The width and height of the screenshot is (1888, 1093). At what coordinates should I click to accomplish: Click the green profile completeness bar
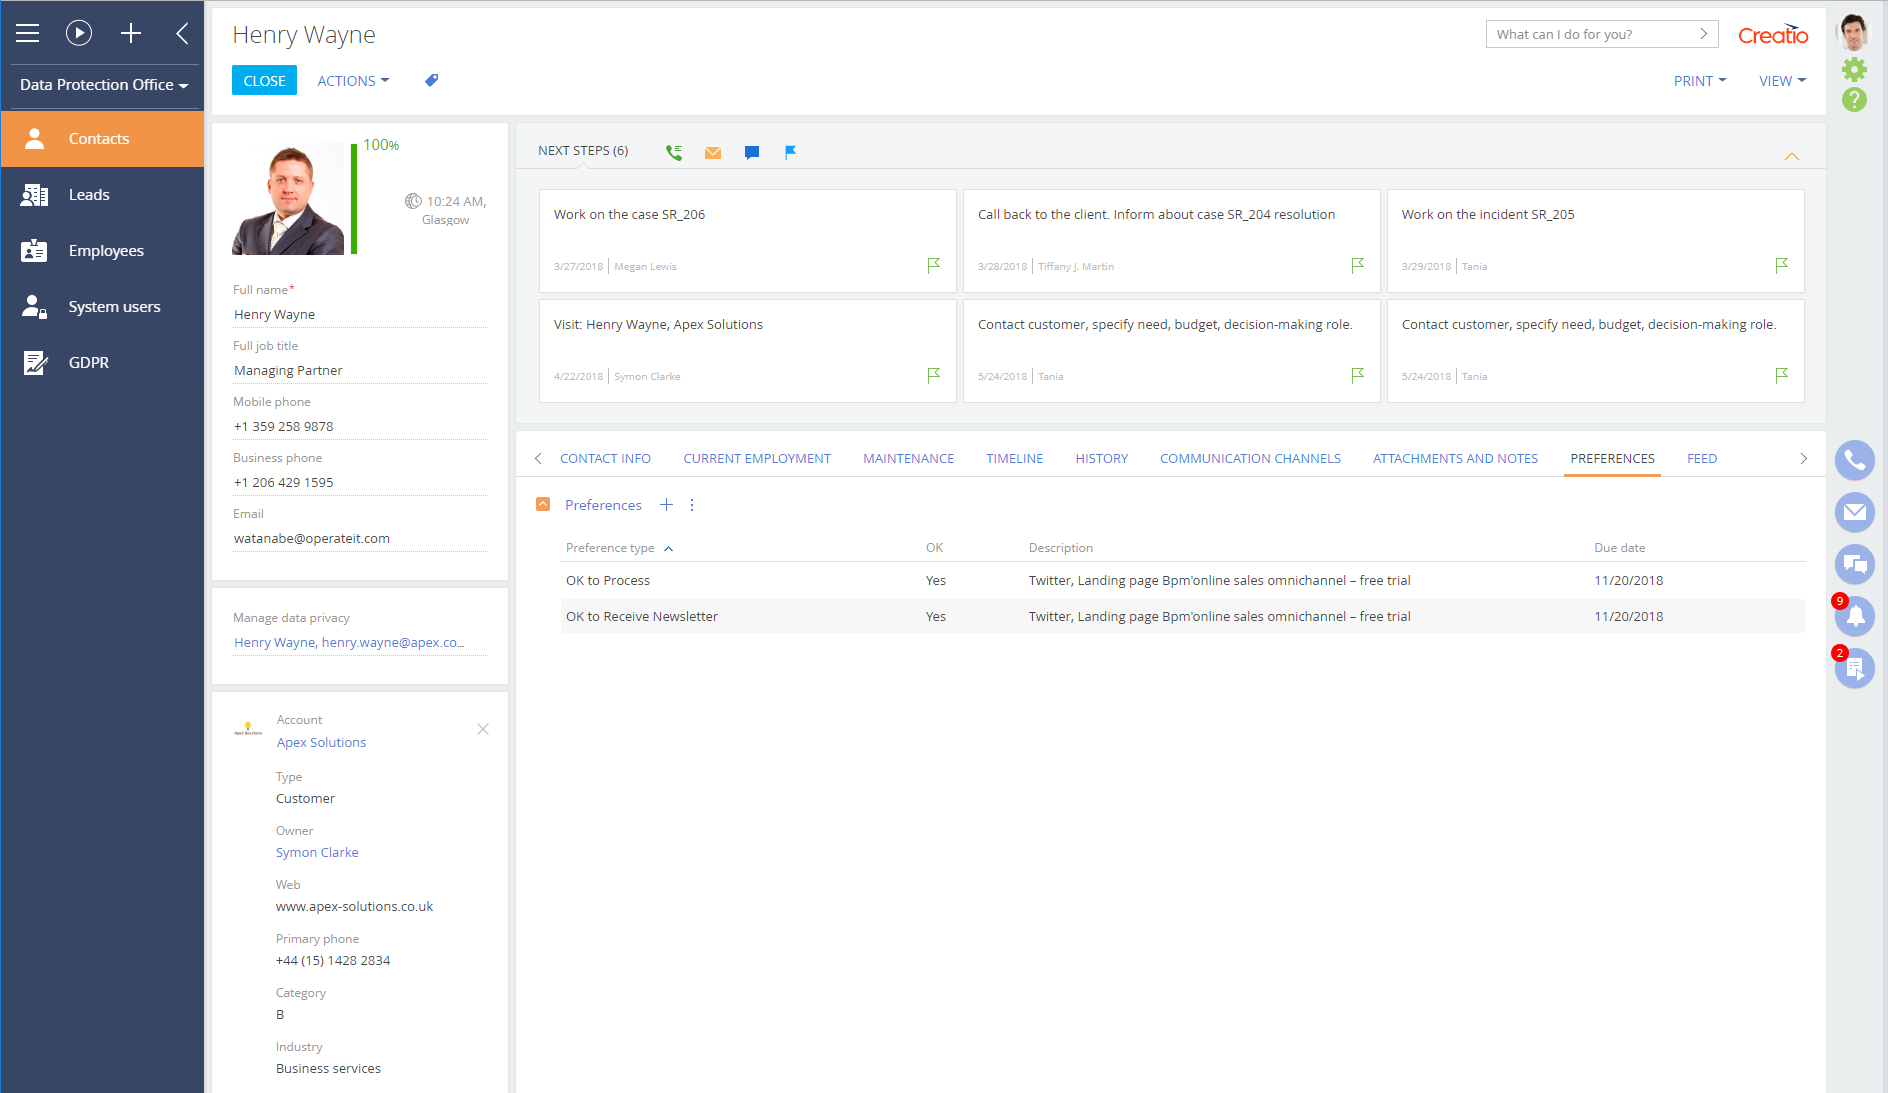tap(354, 199)
